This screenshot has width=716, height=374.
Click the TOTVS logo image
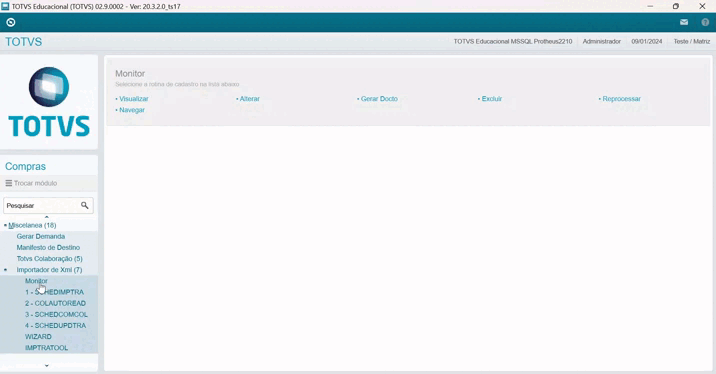coord(49,102)
